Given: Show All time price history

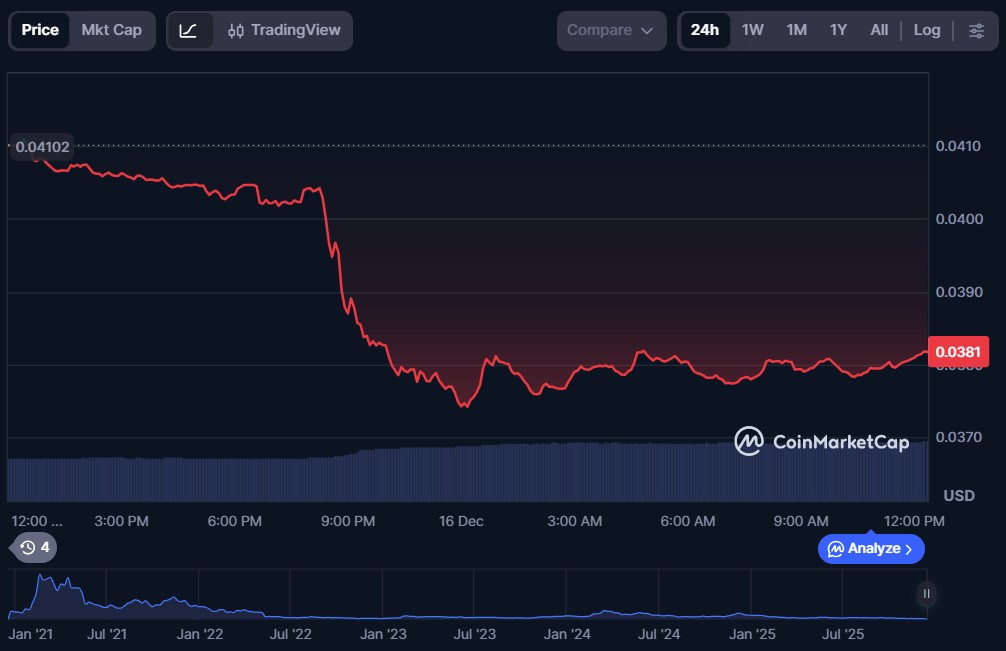Looking at the screenshot, I should coord(879,30).
